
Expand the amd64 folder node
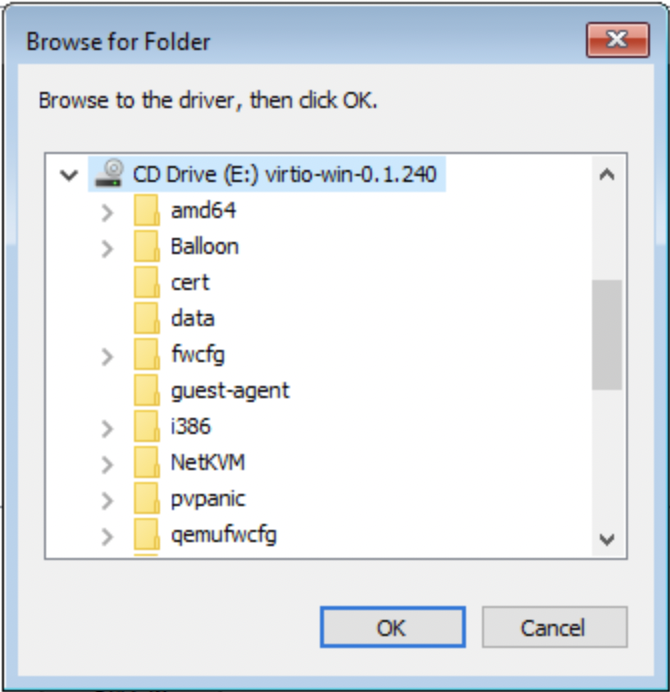[108, 212]
